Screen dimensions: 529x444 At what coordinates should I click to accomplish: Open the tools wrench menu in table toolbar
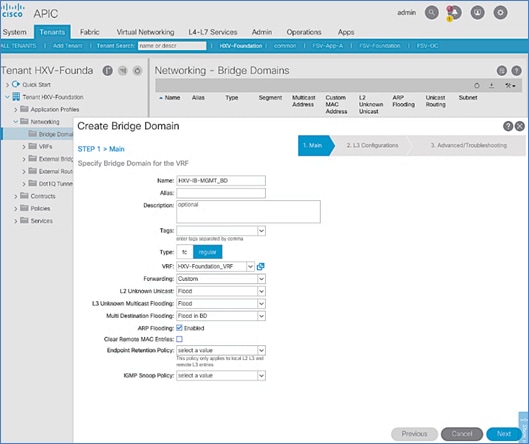[510, 86]
